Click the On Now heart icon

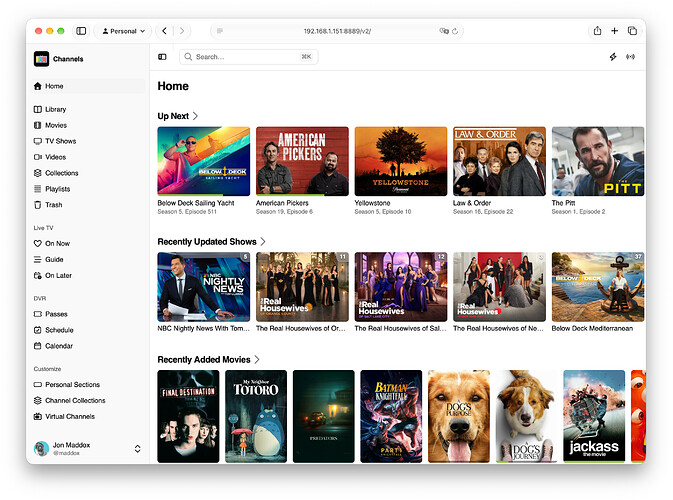[38, 243]
